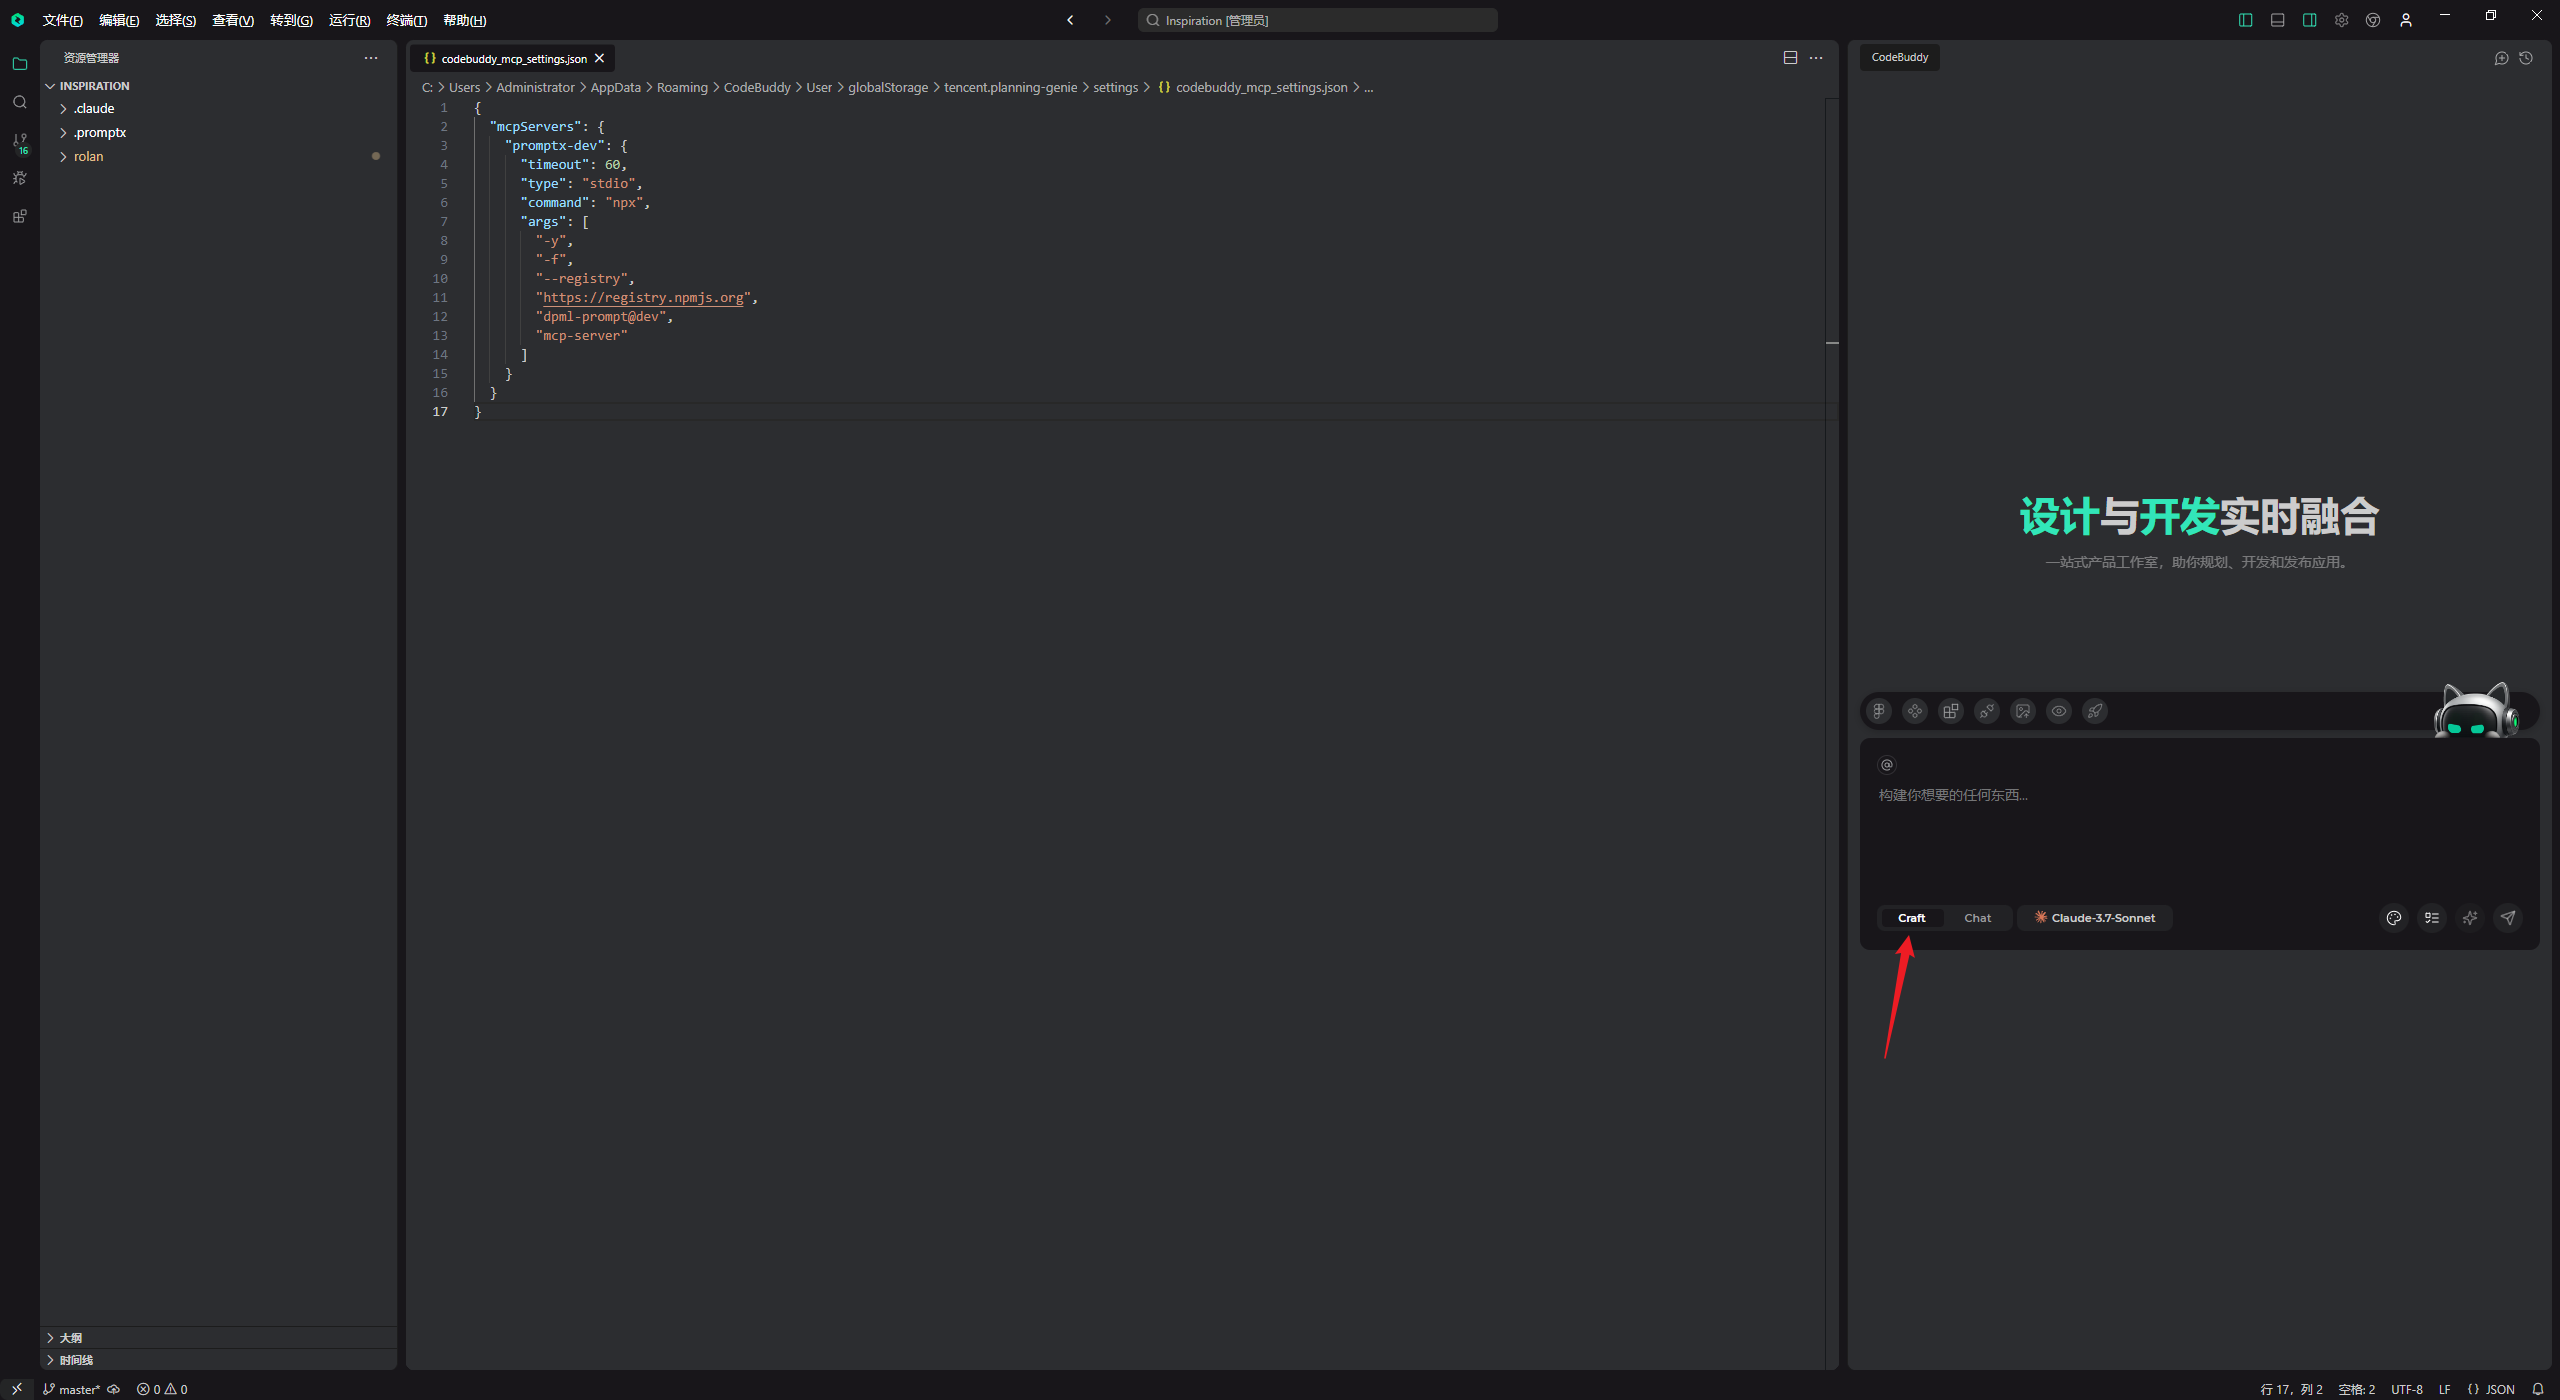Start a new chat in the CodeBuddy panel
The width and height of the screenshot is (2560, 1400).
2501,58
